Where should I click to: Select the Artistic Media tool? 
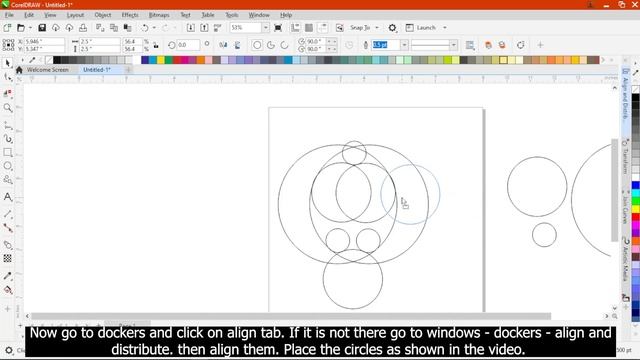click(7, 139)
